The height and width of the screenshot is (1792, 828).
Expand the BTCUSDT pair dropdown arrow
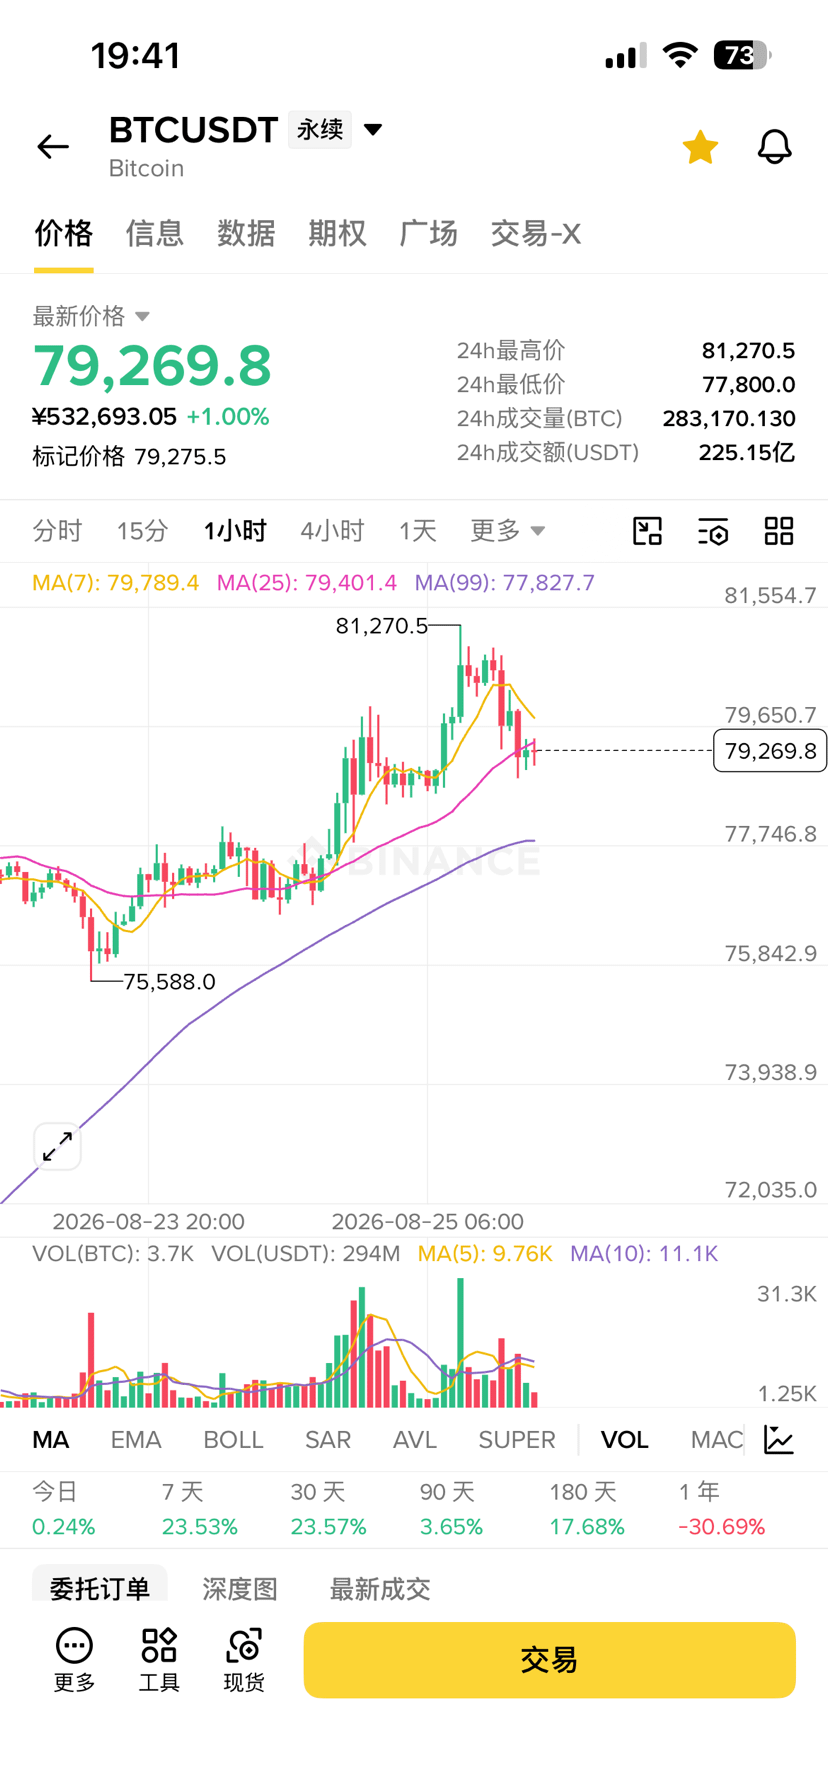point(373,129)
